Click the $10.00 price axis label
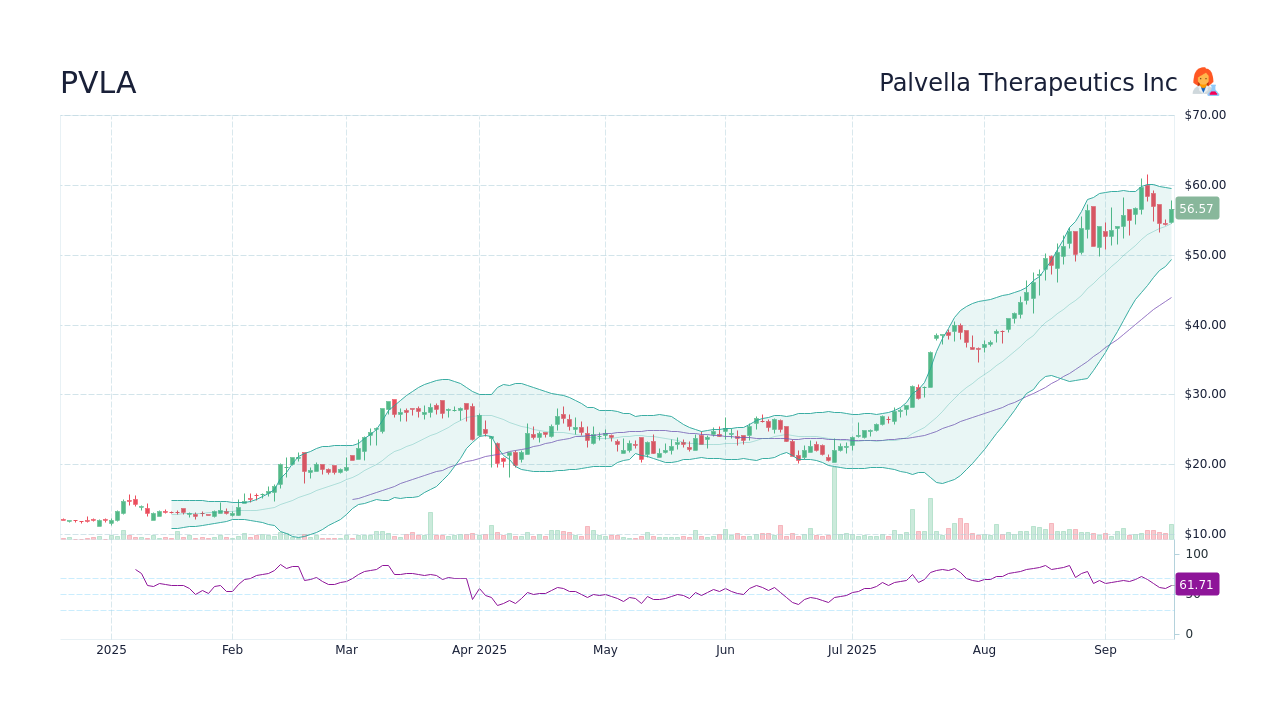The image size is (1280, 720). click(1205, 534)
